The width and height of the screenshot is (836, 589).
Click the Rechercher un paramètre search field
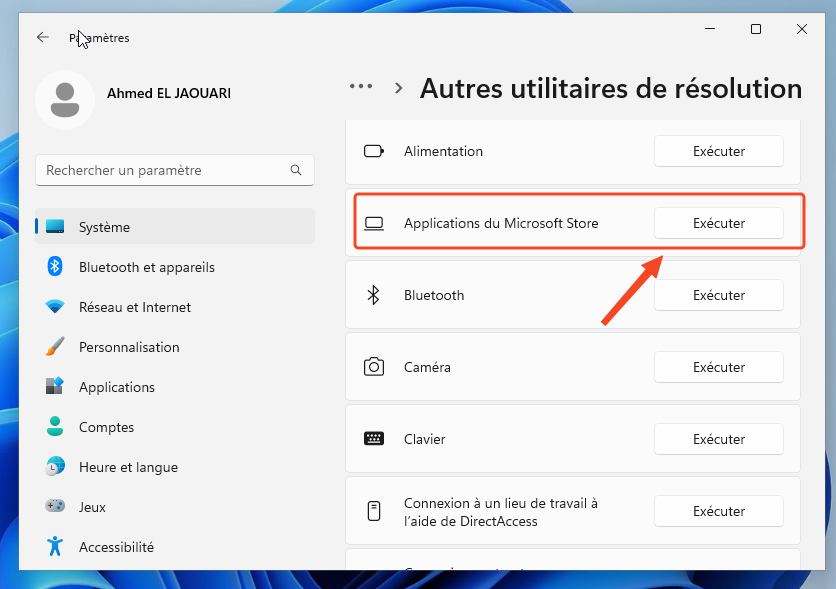coord(165,170)
